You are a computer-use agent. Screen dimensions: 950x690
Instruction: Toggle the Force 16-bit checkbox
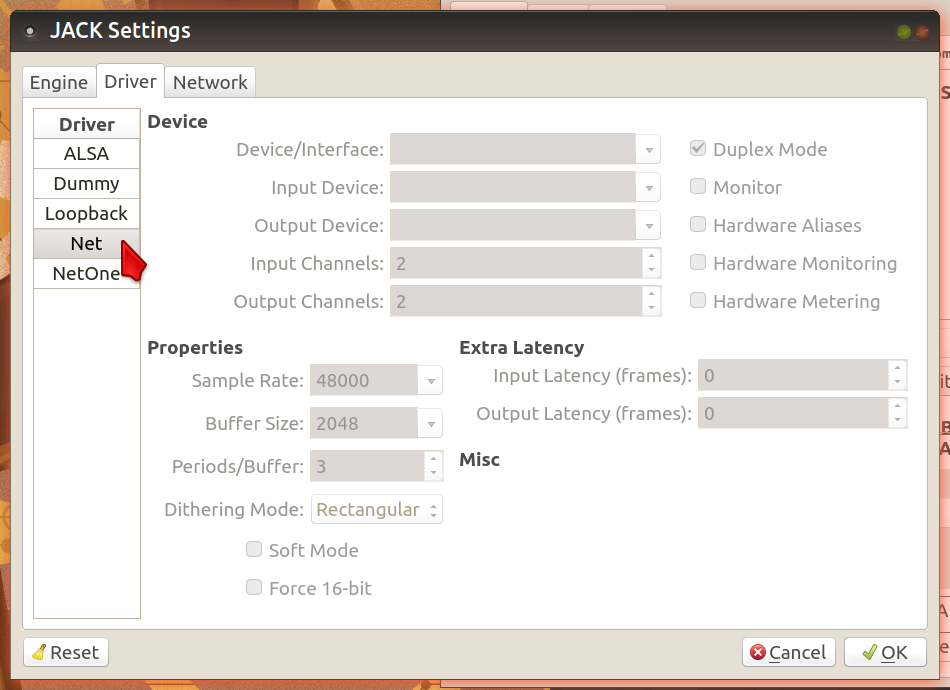point(254,587)
